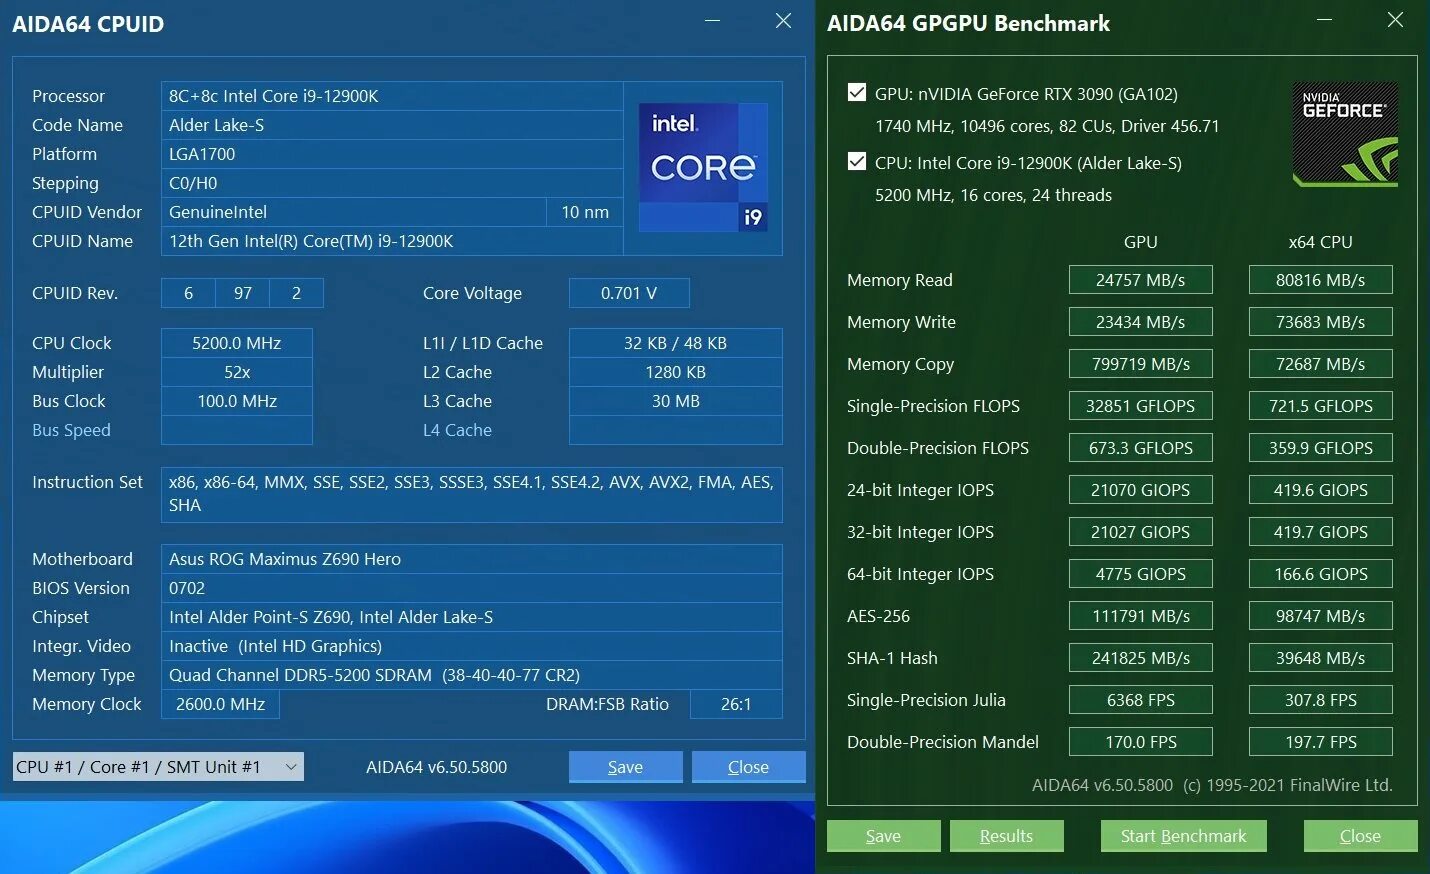This screenshot has width=1430, height=874.
Task: Uncheck the GPU nVIDIA GeForce RTX 3090 checkbox
Action: click(x=857, y=93)
